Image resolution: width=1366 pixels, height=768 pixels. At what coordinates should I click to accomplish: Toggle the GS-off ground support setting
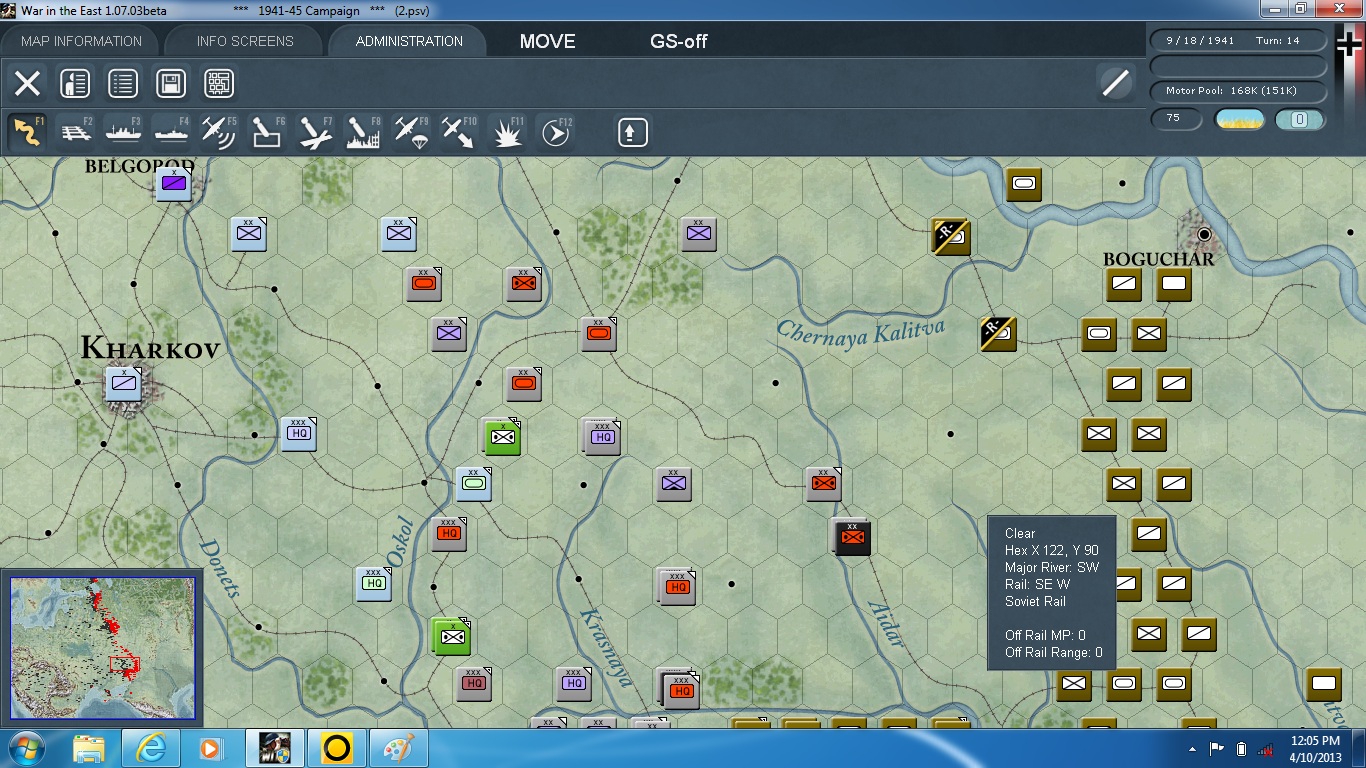(x=679, y=42)
